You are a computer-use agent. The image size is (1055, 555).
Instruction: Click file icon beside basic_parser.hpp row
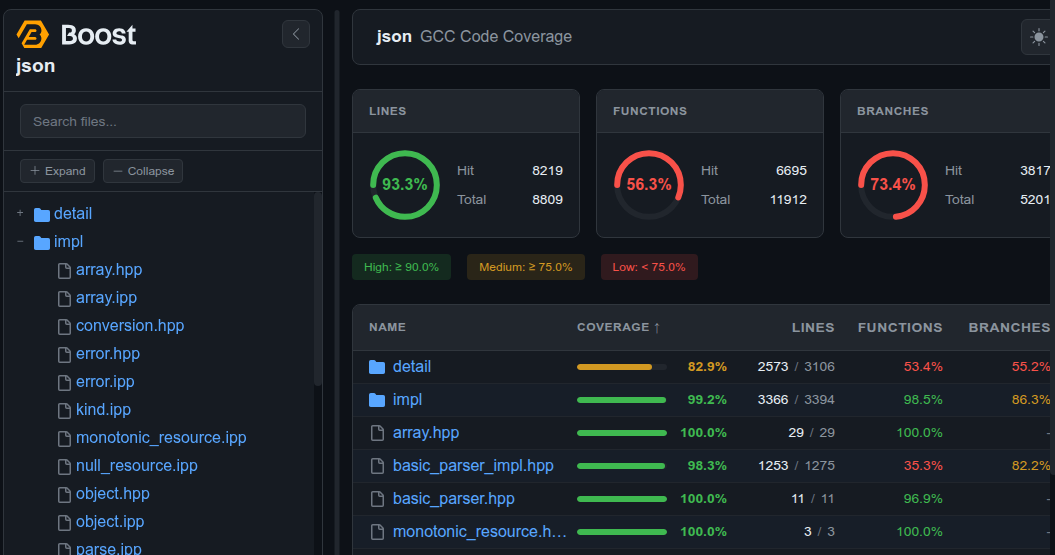click(377, 499)
